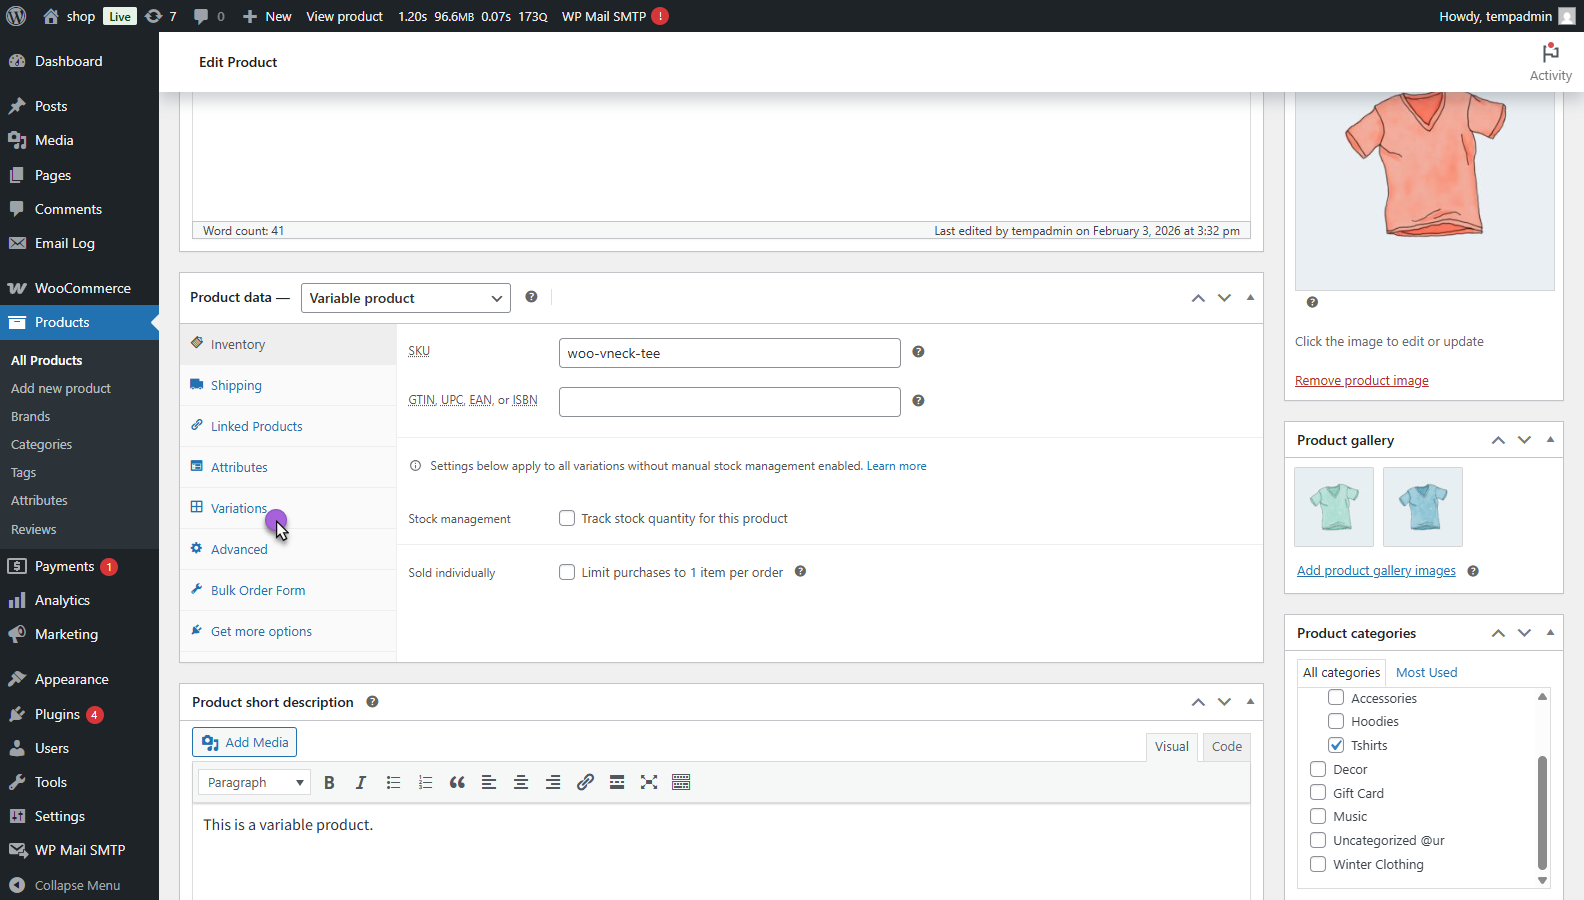
Task: Toggle fullscreen editor icon
Action: [649, 783]
